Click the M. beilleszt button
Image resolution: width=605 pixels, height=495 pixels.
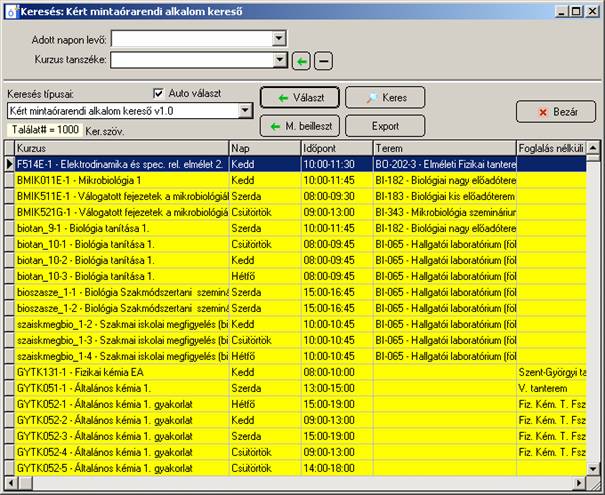tap(300, 126)
